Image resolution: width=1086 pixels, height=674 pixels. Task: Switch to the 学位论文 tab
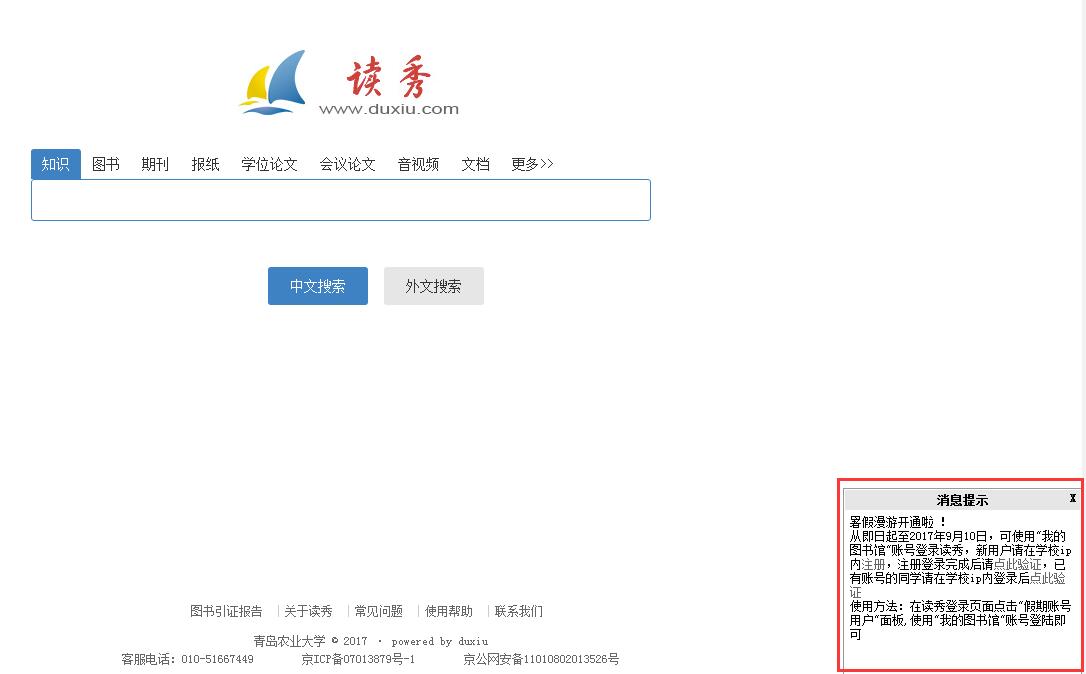pyautogui.click(x=269, y=164)
